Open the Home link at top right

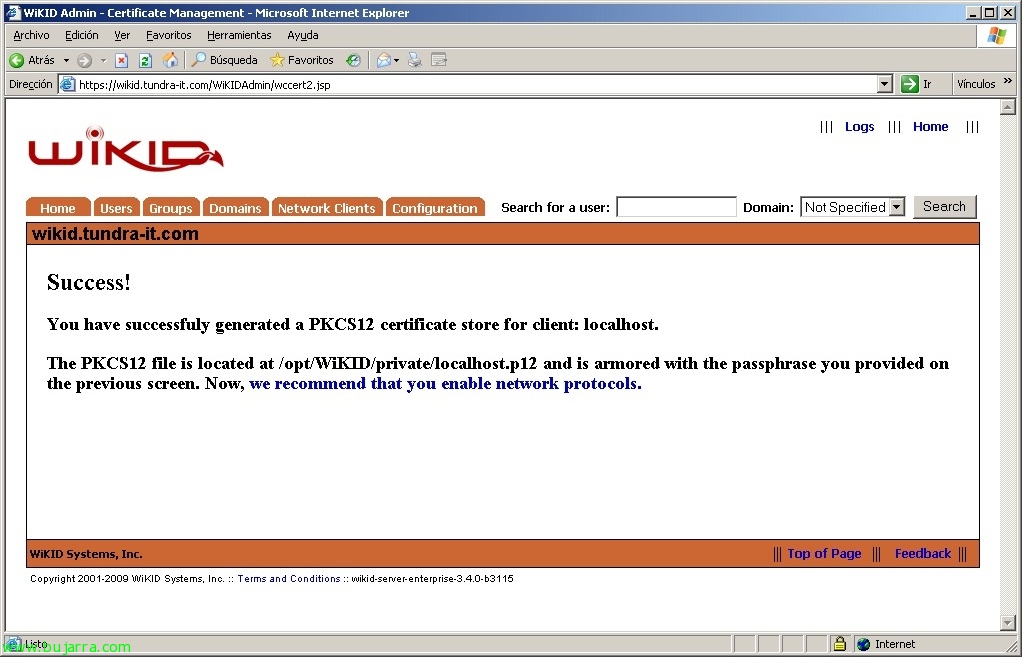[930, 126]
